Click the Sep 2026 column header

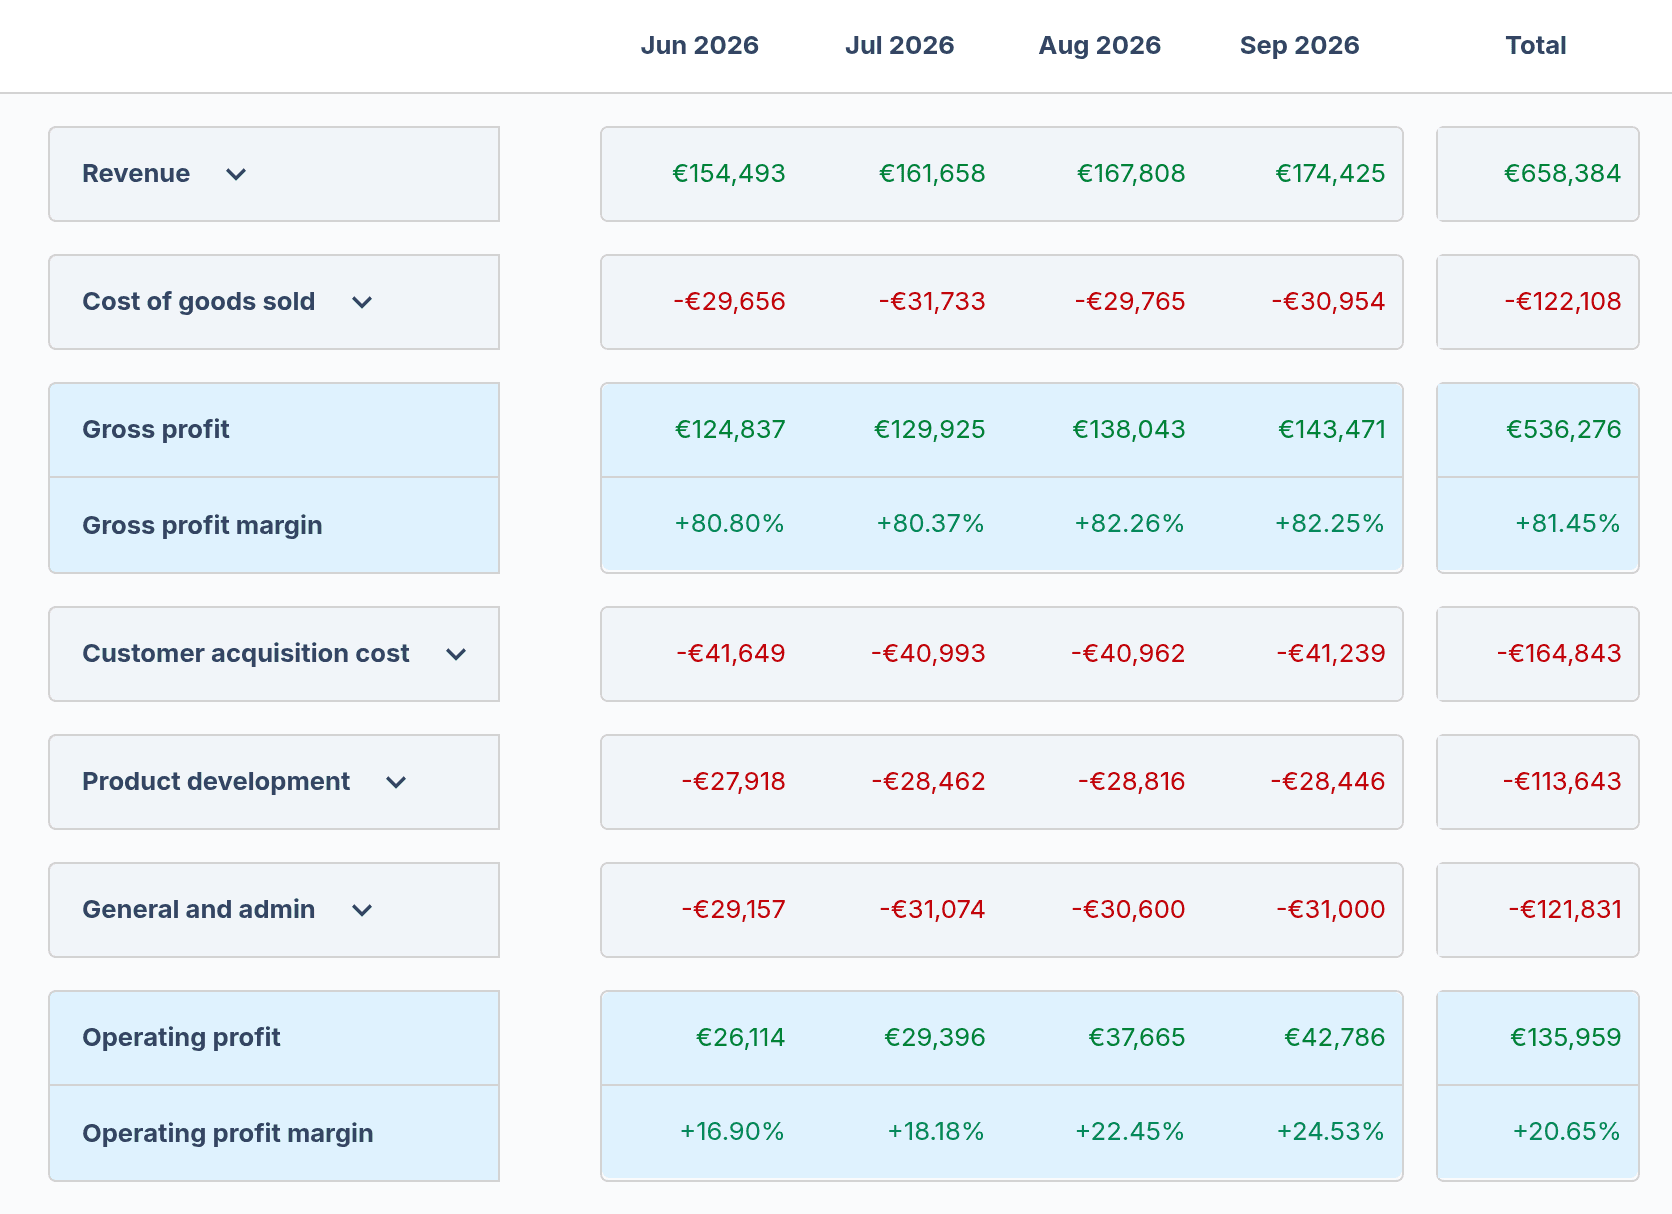pos(1300,45)
